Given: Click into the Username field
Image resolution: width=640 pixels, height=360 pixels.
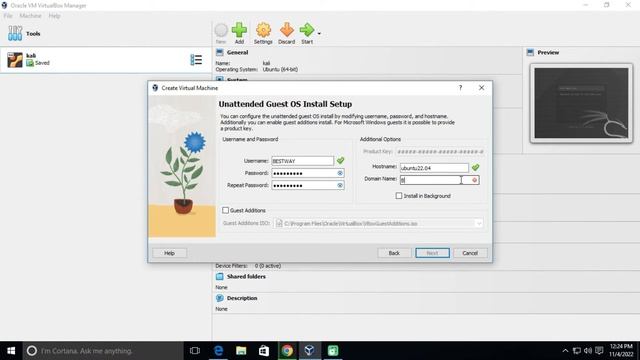Looking at the screenshot, I should pos(302,161).
